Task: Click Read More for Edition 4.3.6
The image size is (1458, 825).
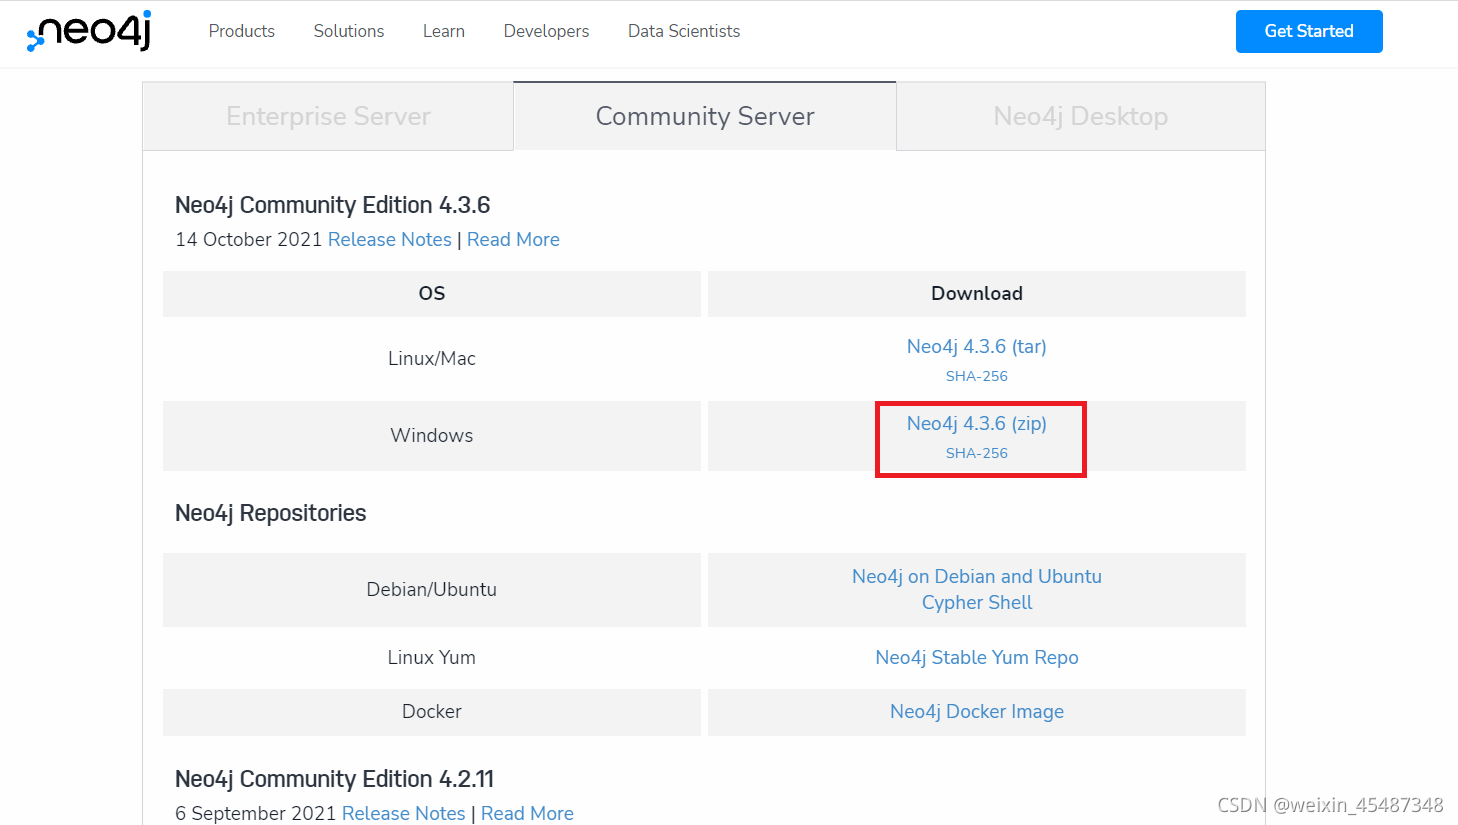Action: tap(513, 239)
